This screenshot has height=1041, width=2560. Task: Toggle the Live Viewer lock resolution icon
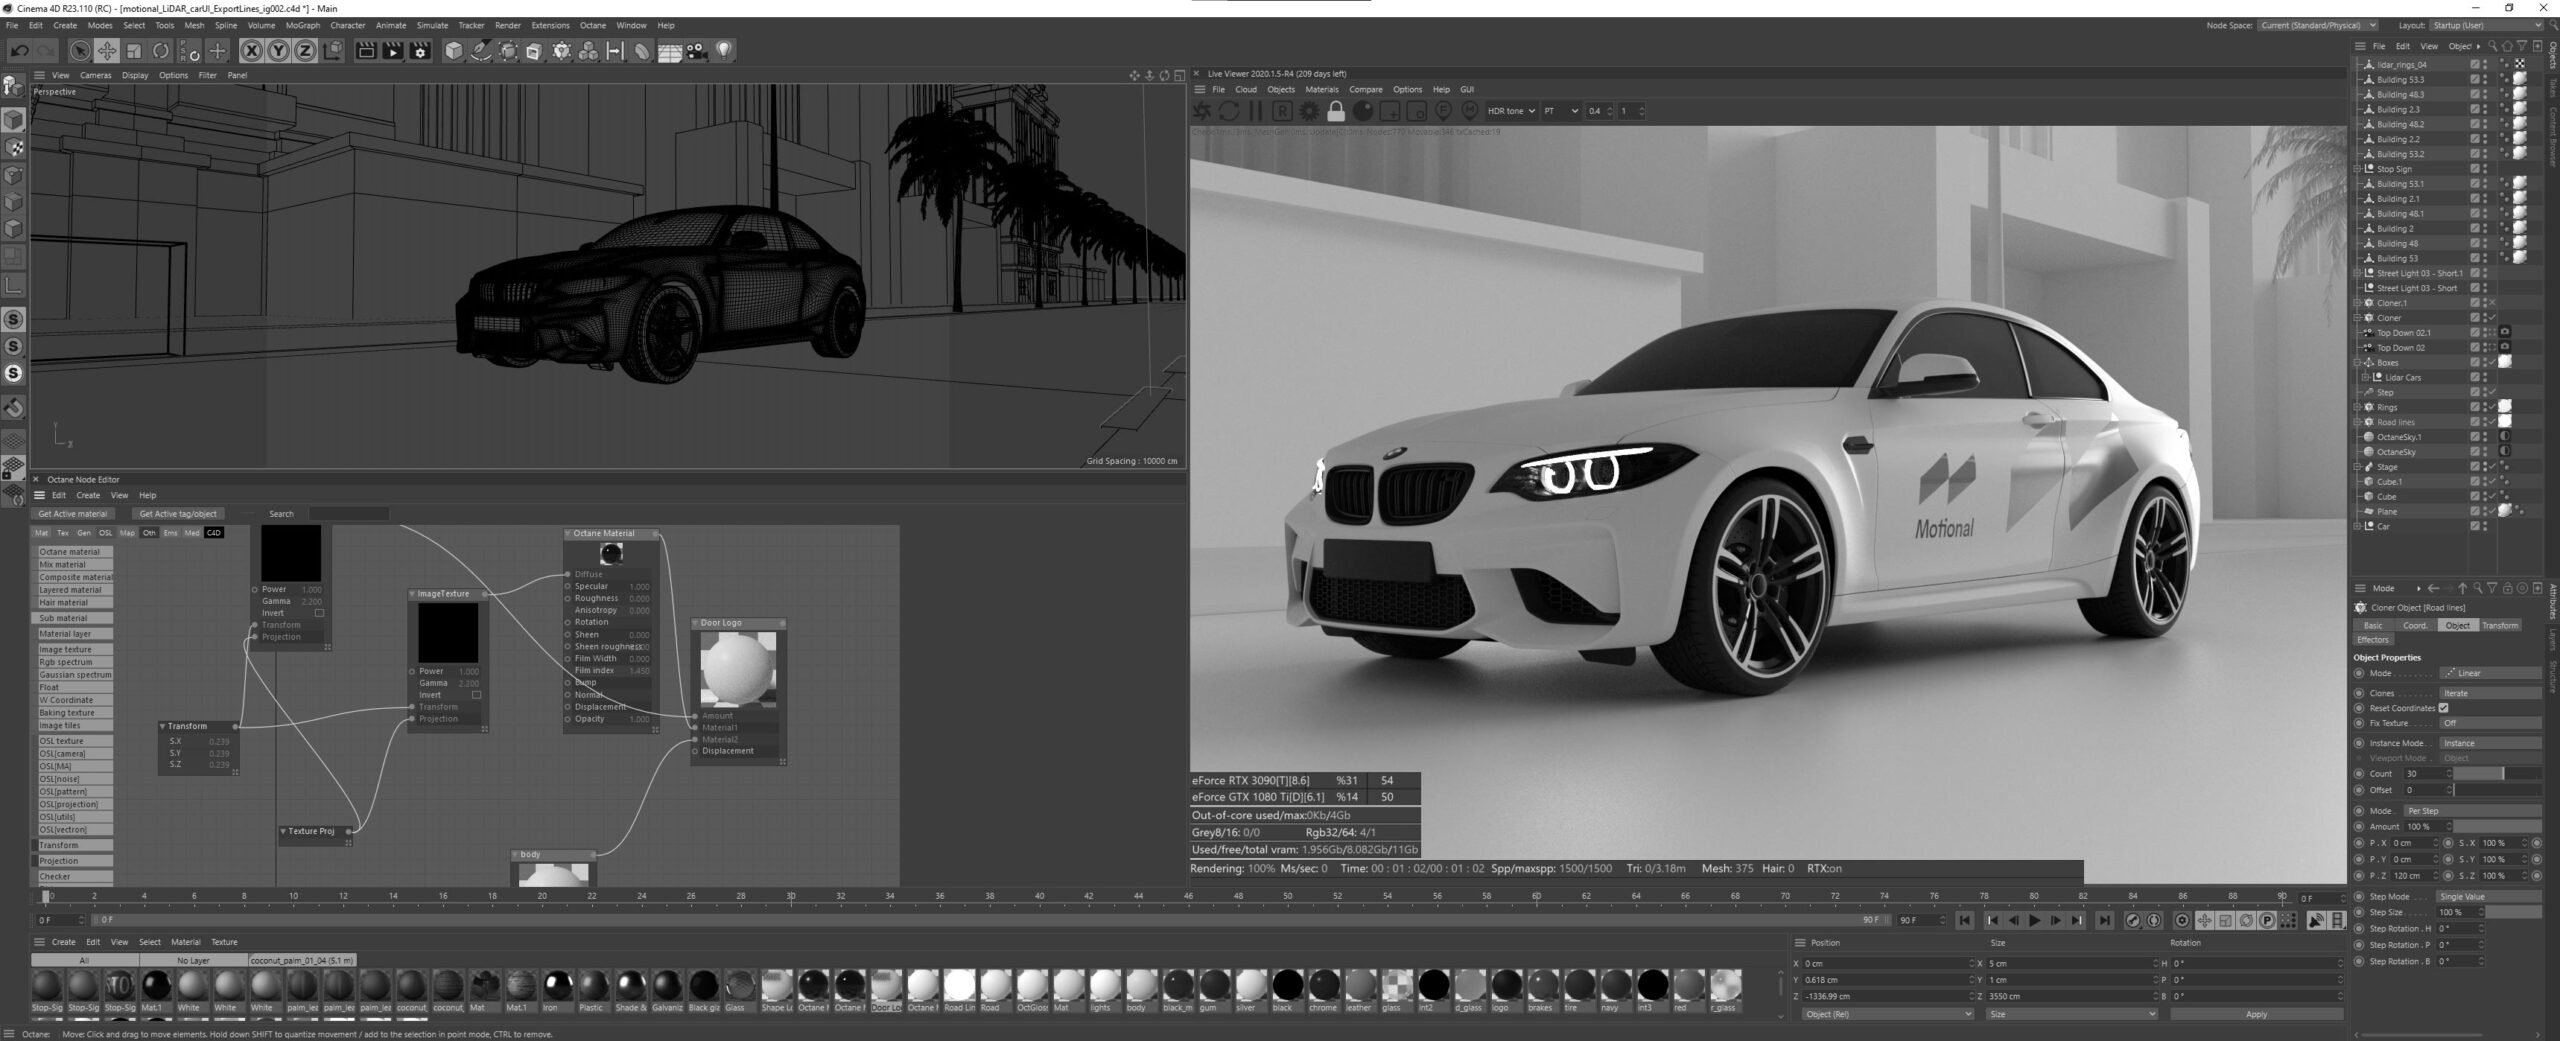[x=1336, y=111]
